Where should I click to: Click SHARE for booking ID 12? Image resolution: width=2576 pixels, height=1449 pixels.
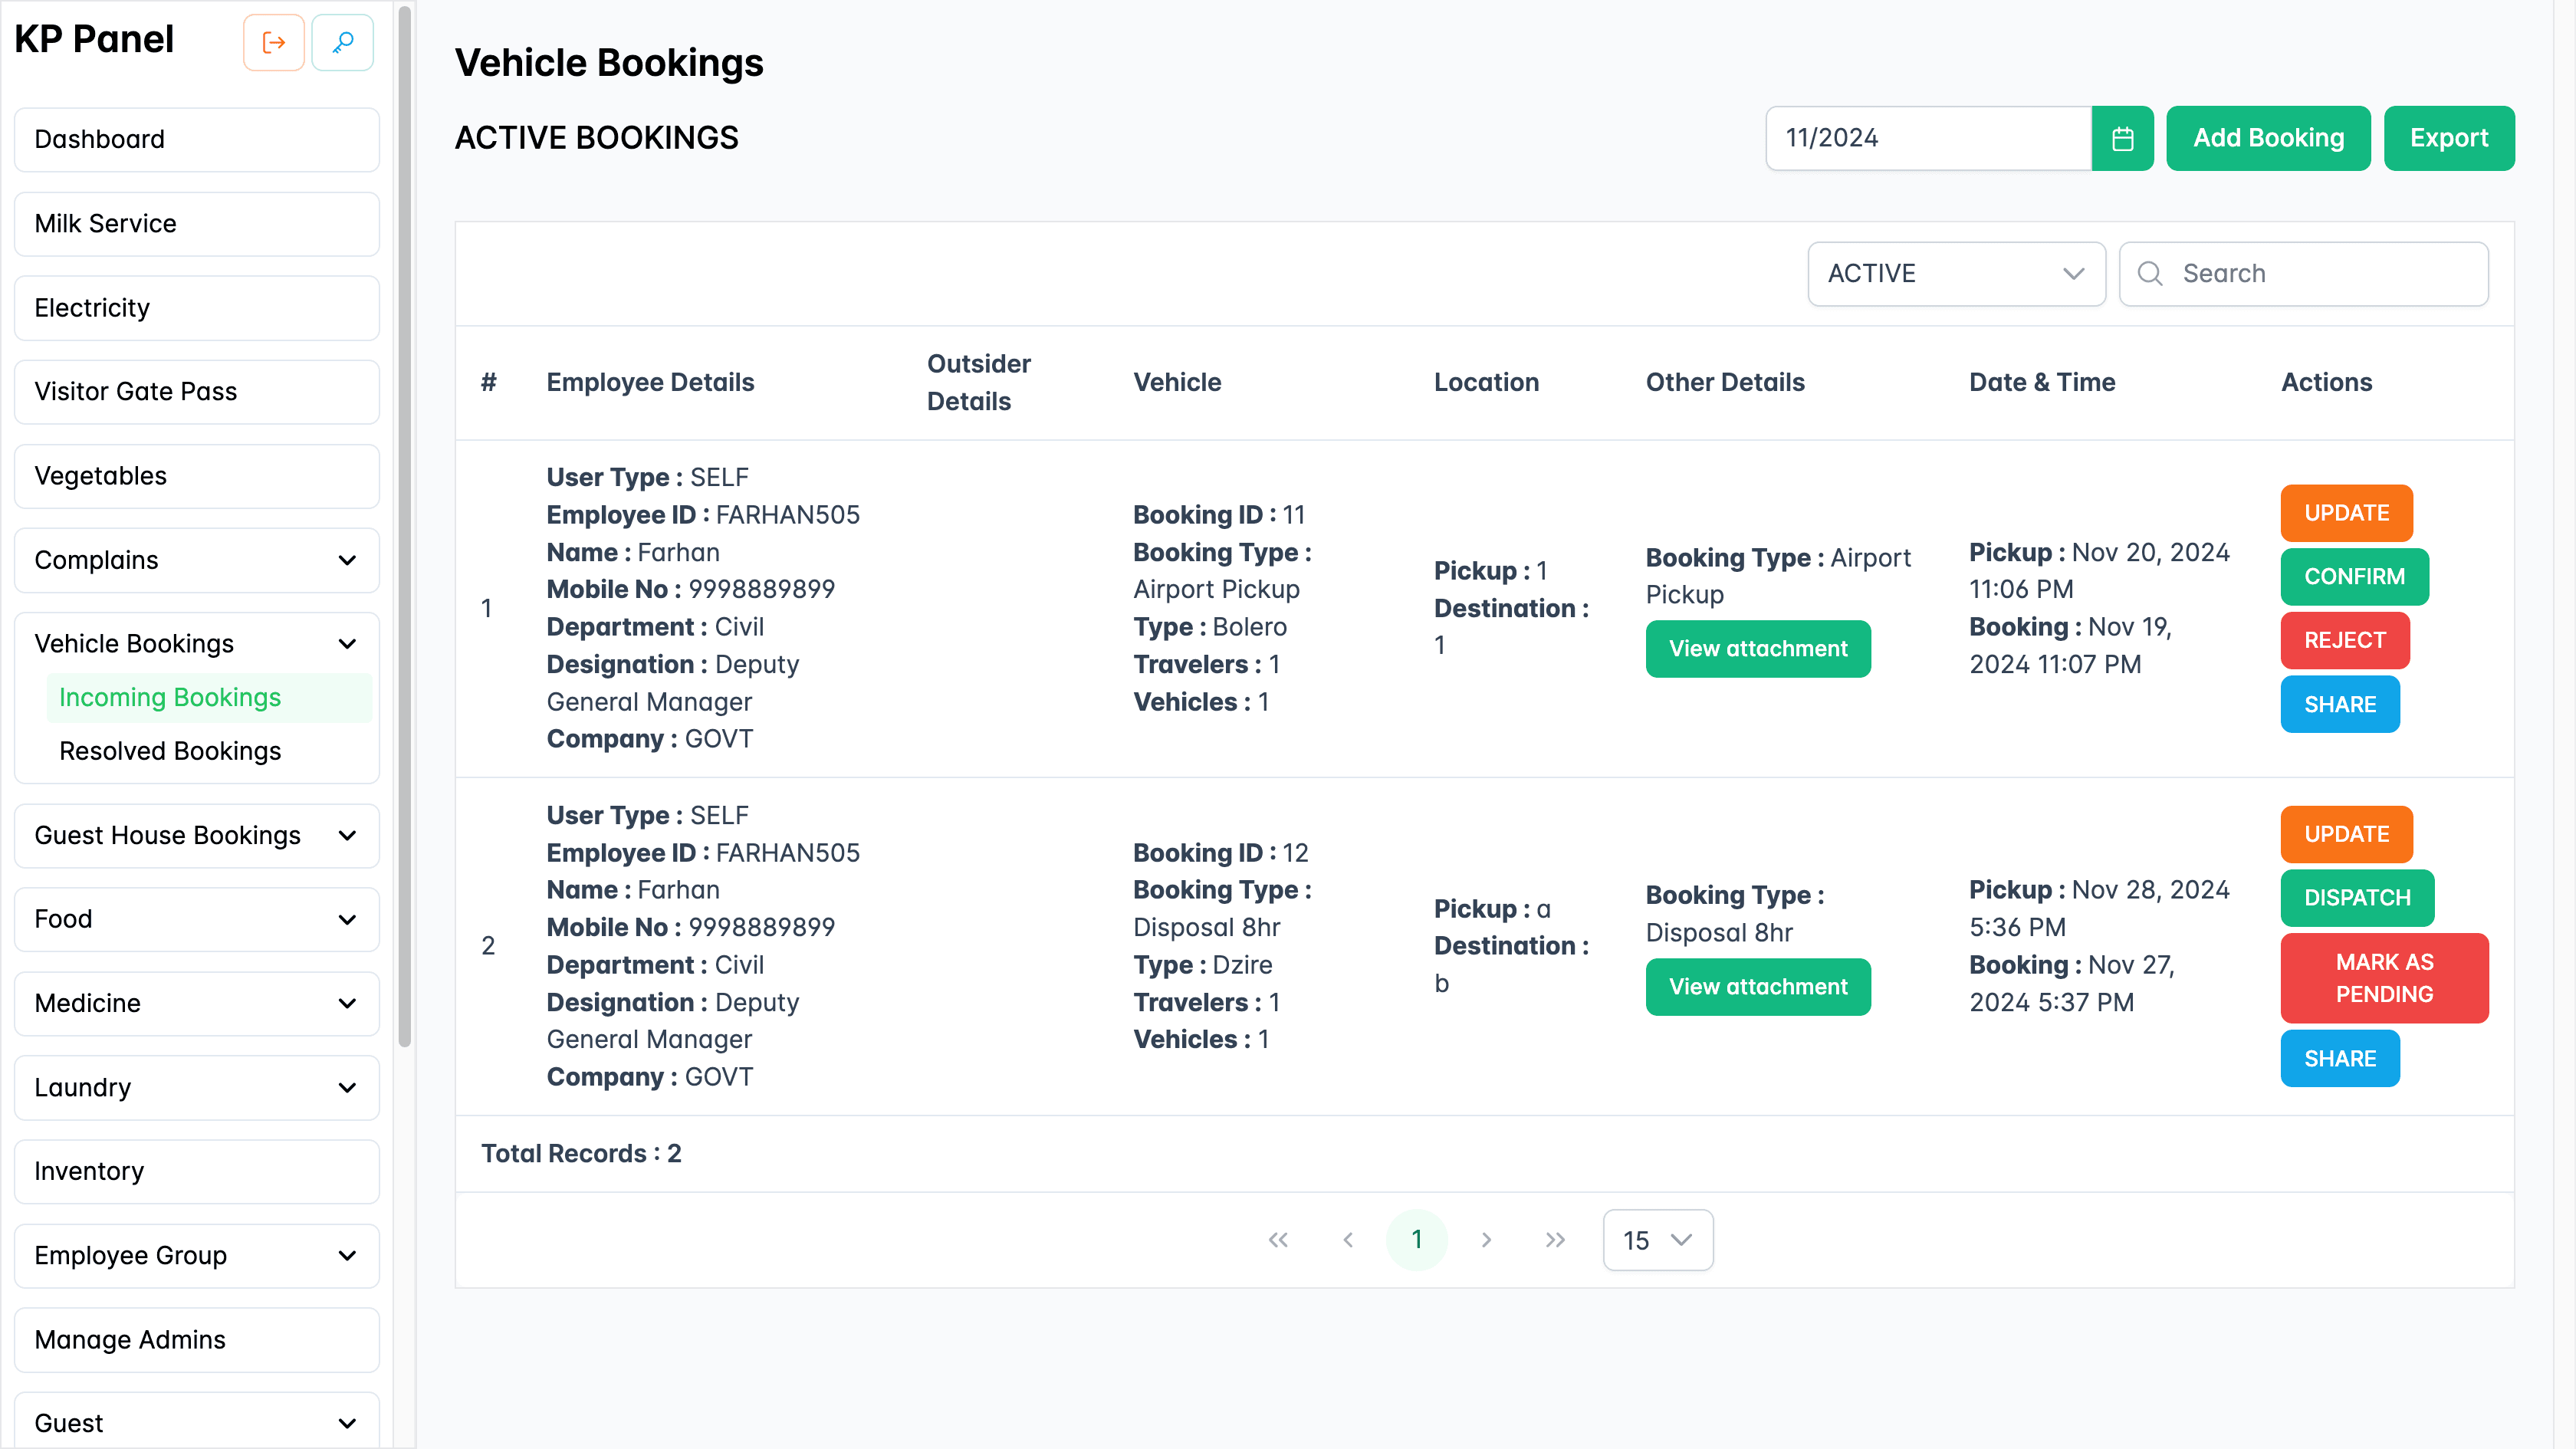coord(2339,1059)
